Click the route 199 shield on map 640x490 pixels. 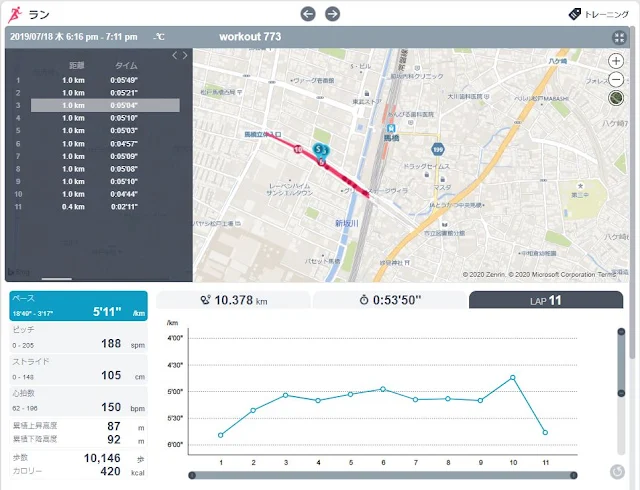coord(438,149)
